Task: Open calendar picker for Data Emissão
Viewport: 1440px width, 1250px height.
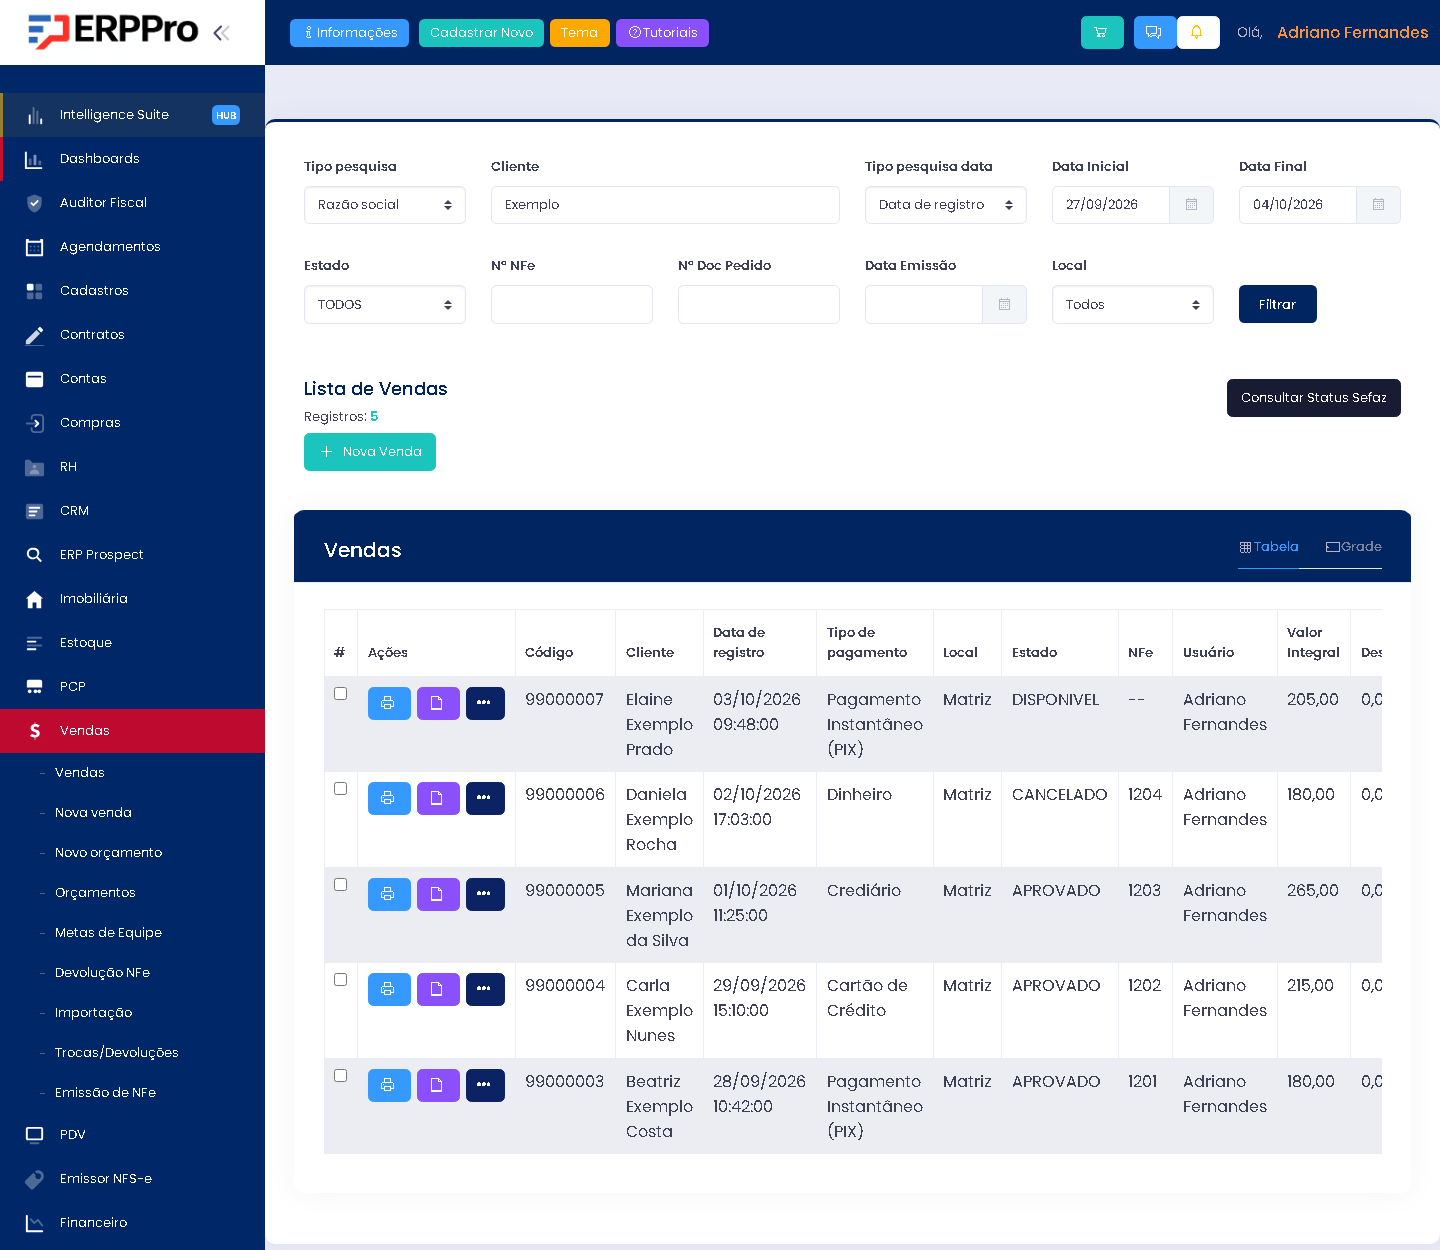Action: [1004, 304]
